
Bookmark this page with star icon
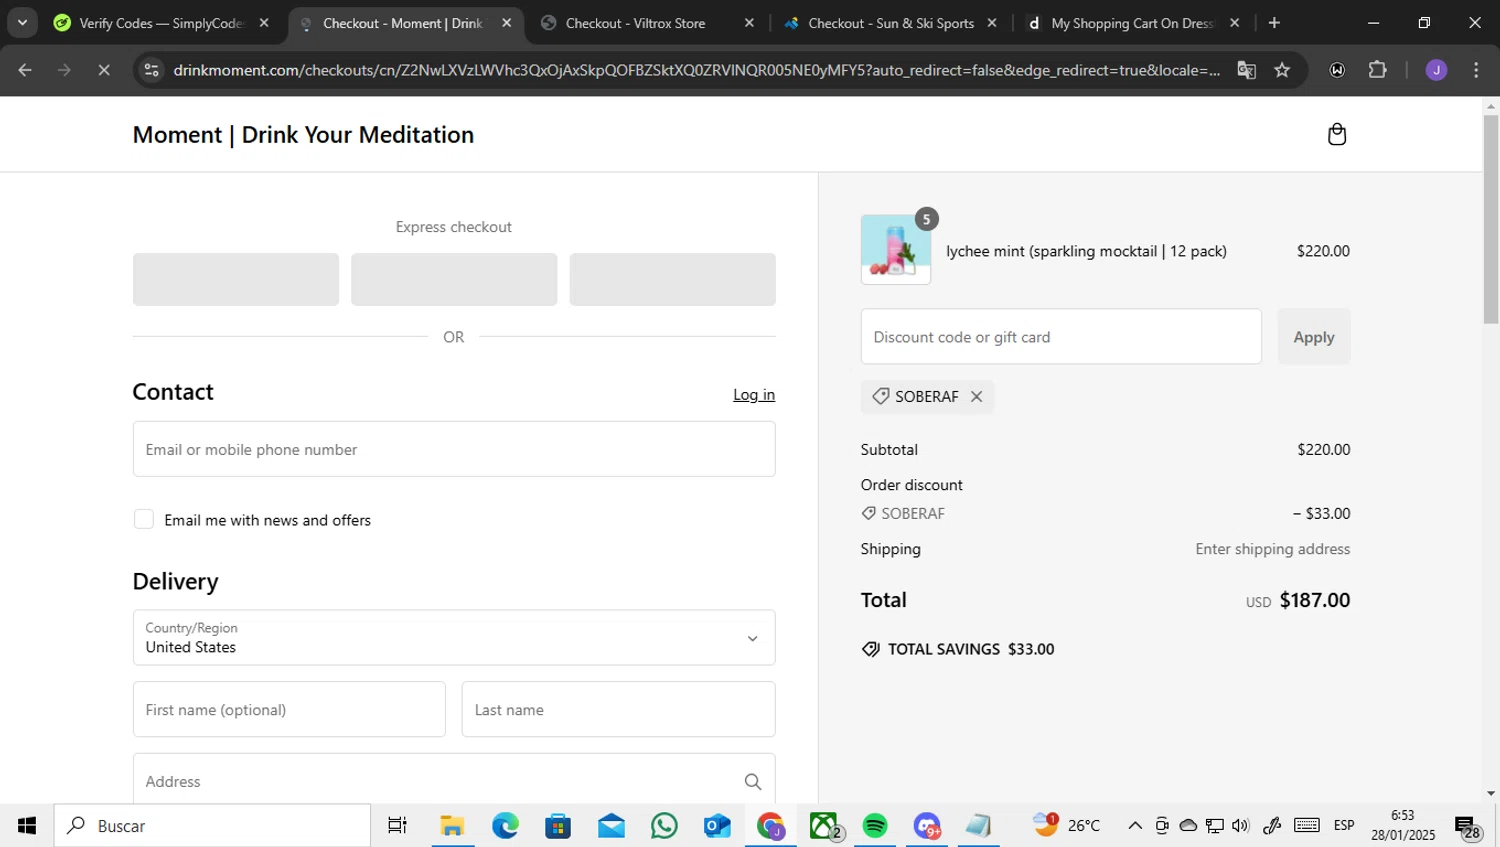(x=1282, y=70)
